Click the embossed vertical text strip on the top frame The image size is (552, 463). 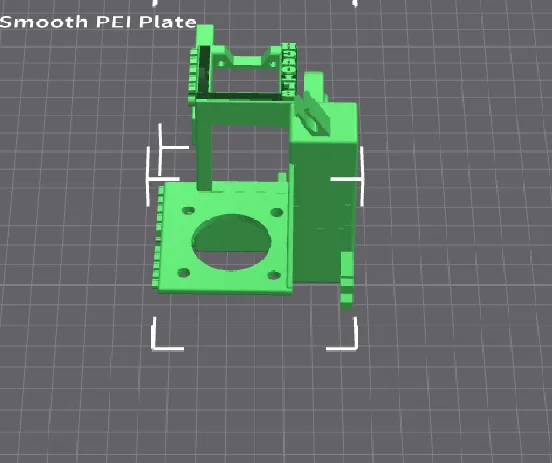[x=289, y=70]
